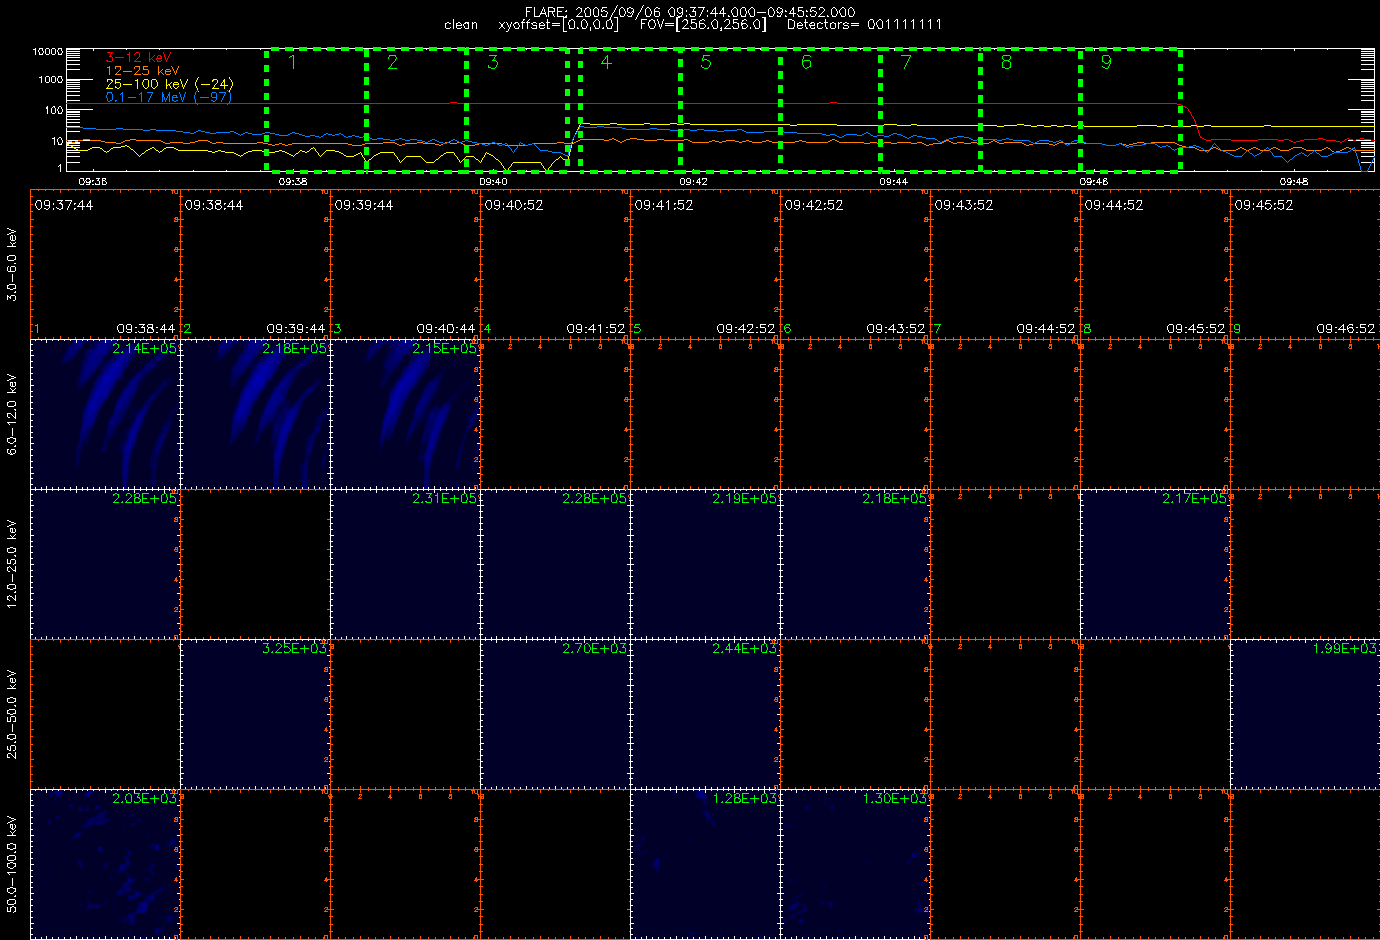Screen dimensions: 1380x940
Task: Open the 2.28E+05 image in the 09:40:52 column
Action: click(555, 564)
